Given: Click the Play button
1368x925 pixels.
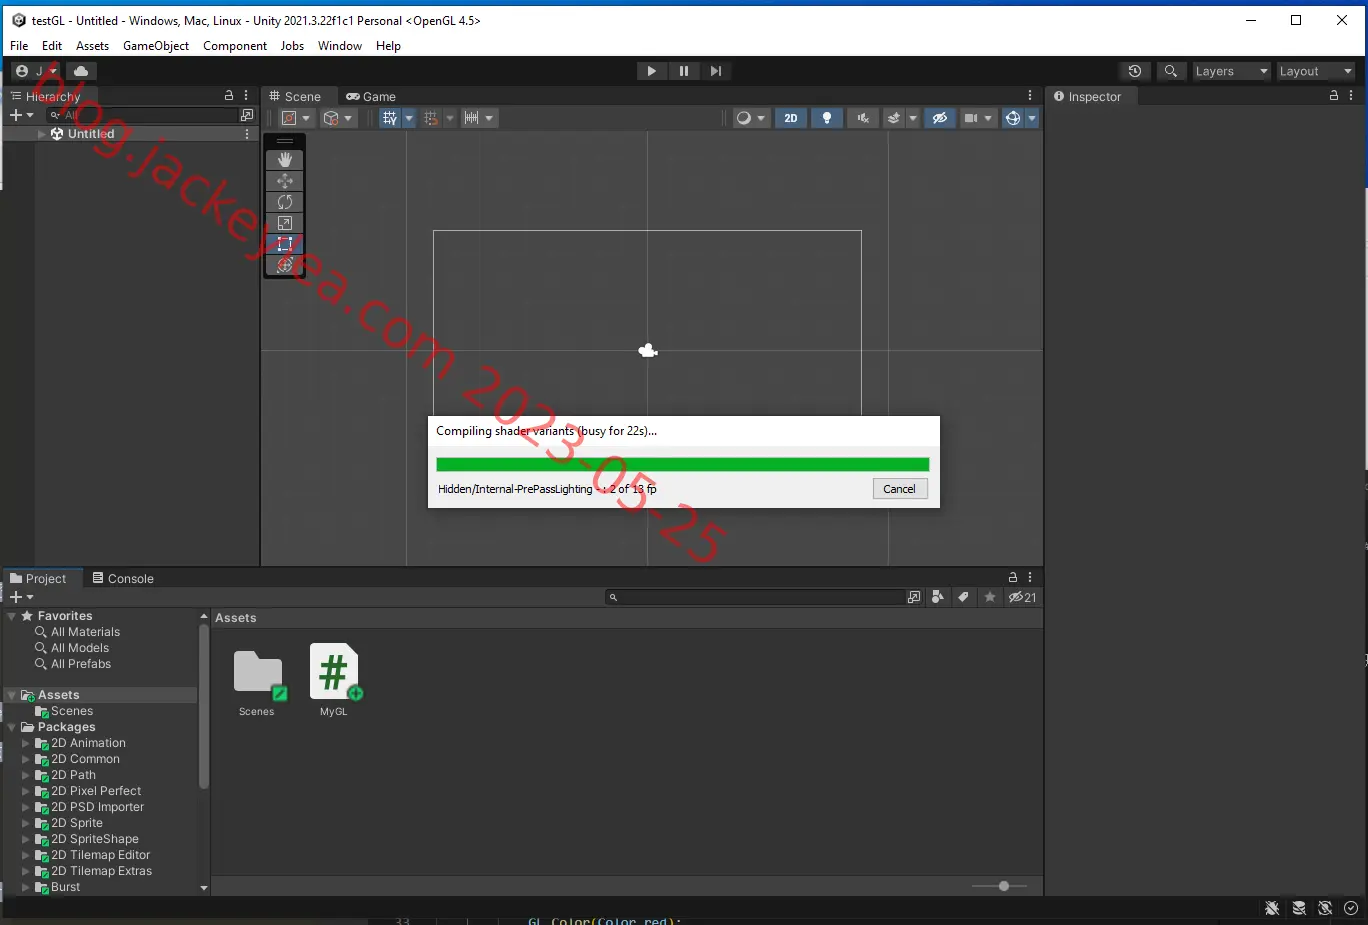Looking at the screenshot, I should pyautogui.click(x=652, y=71).
